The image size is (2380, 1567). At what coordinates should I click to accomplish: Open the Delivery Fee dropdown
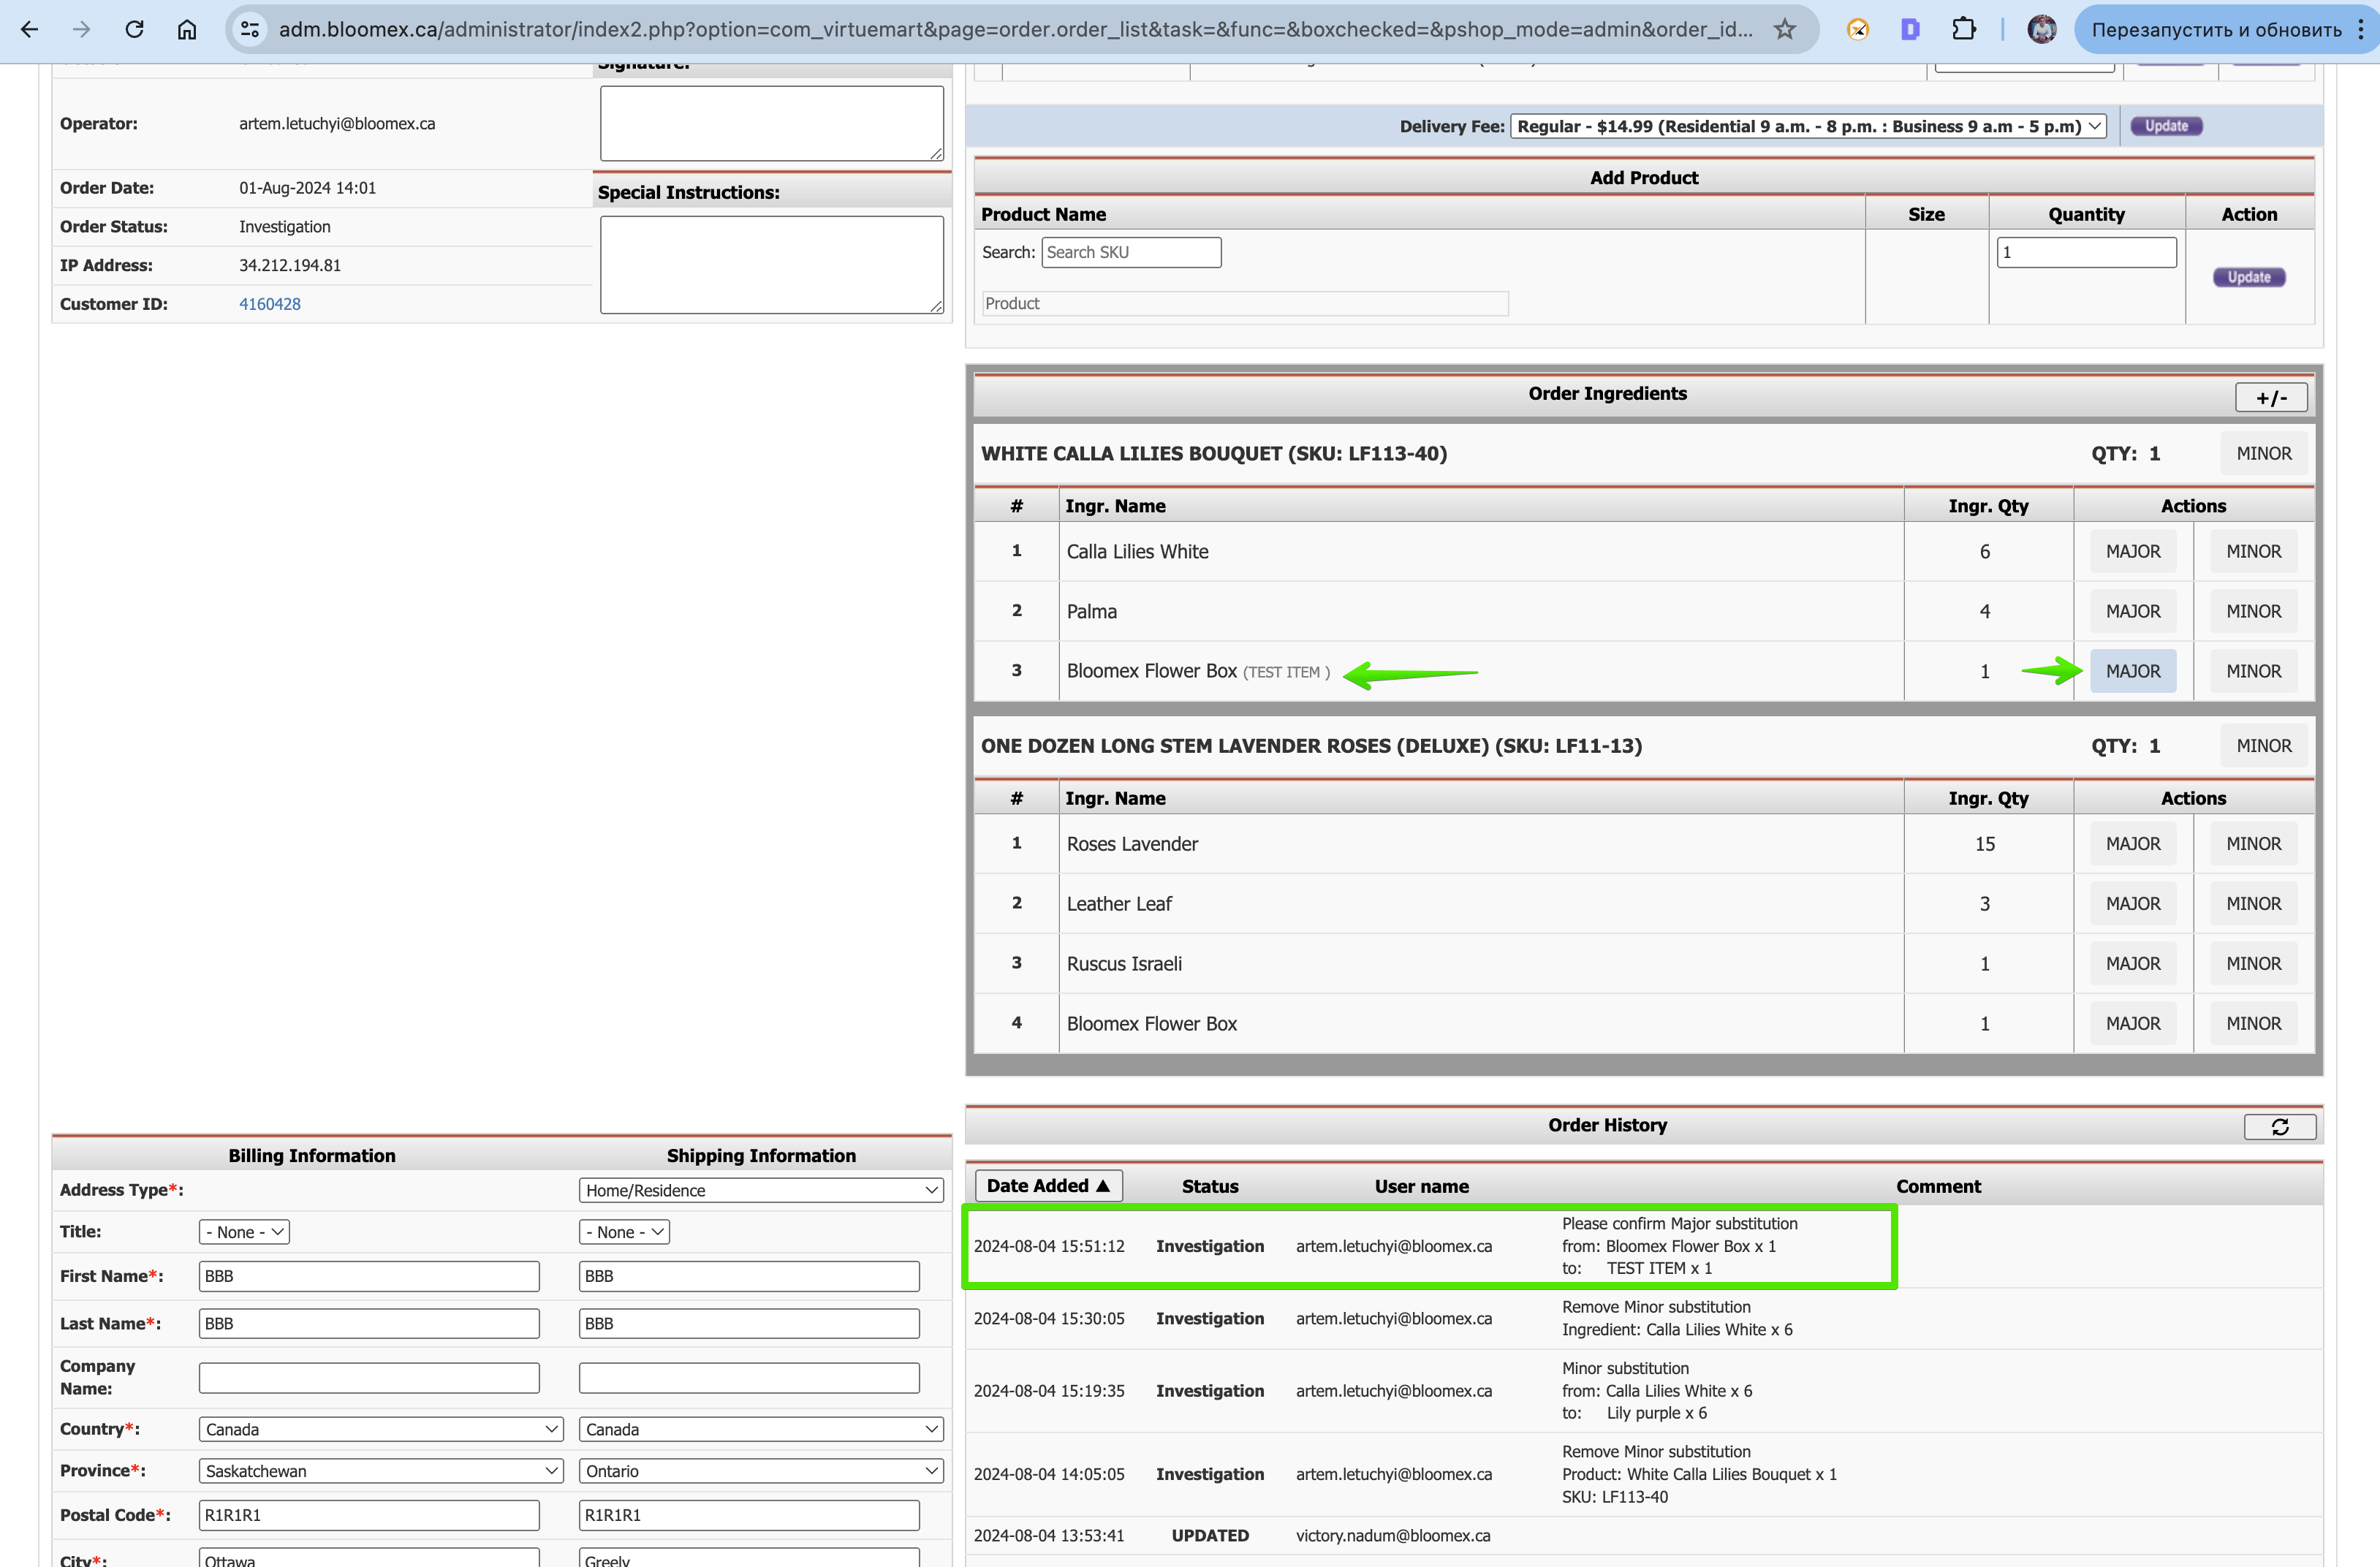[1808, 126]
